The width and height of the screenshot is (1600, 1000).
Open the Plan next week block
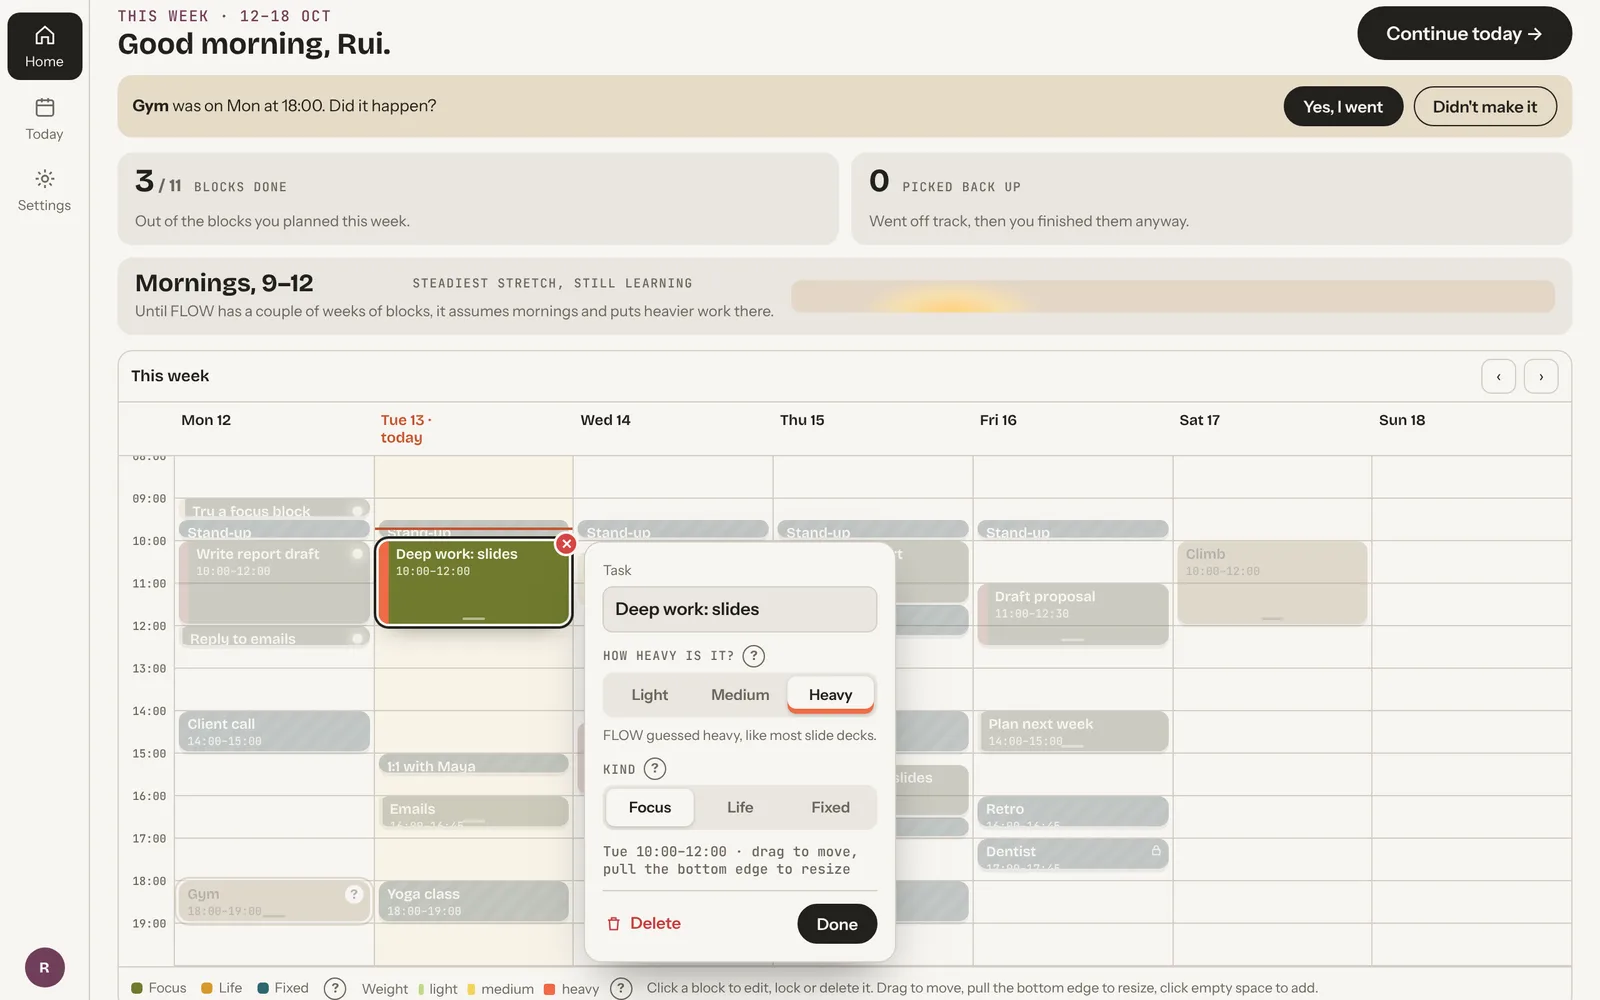coord(1072,731)
